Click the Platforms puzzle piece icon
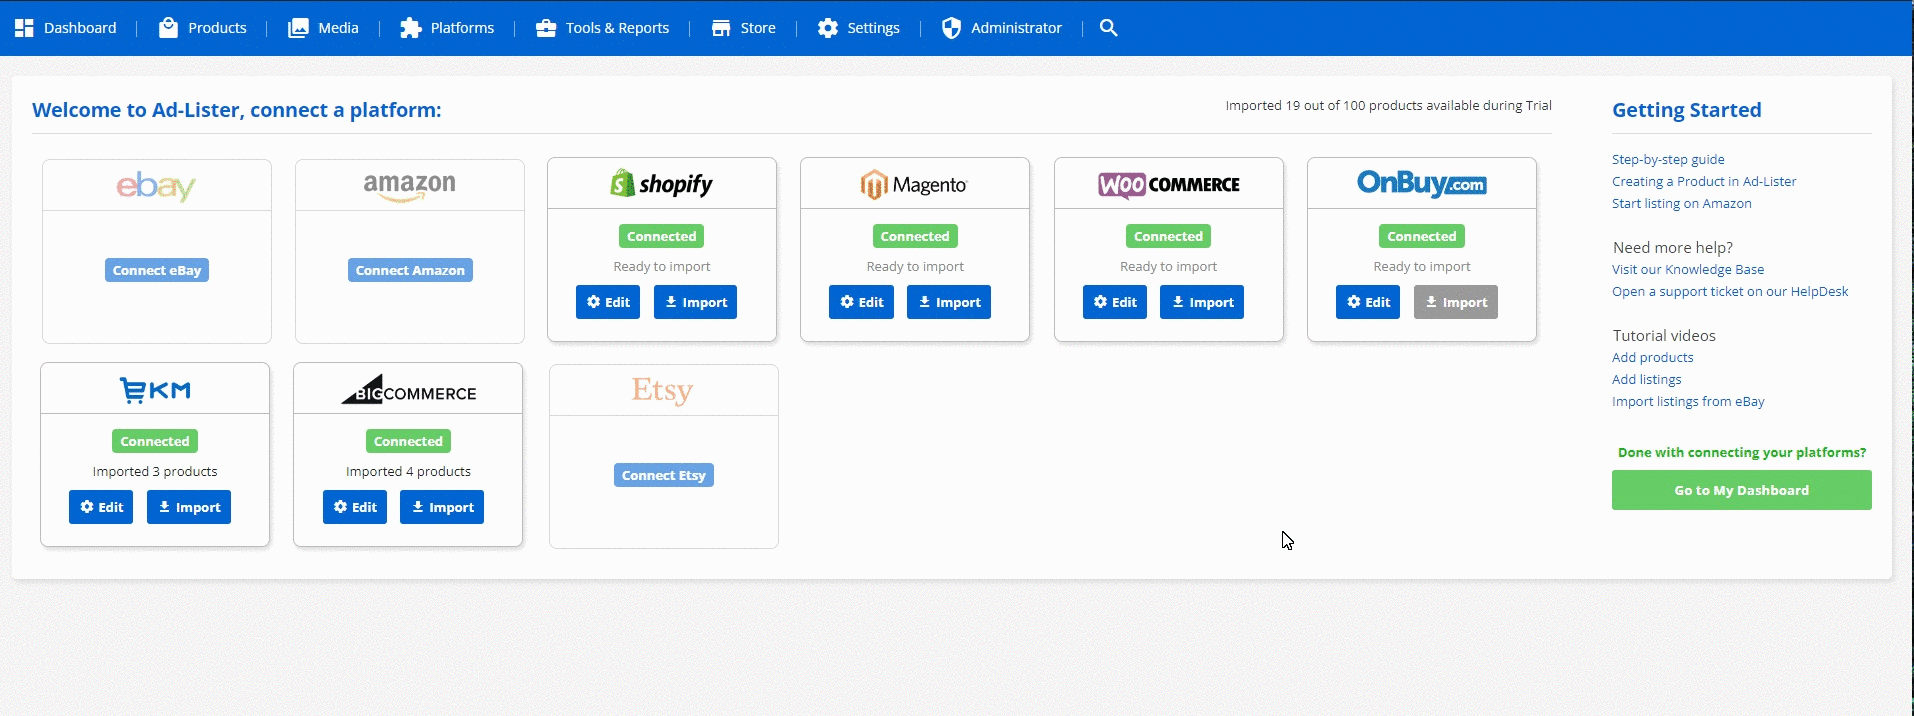The height and width of the screenshot is (716, 1914). tap(410, 28)
